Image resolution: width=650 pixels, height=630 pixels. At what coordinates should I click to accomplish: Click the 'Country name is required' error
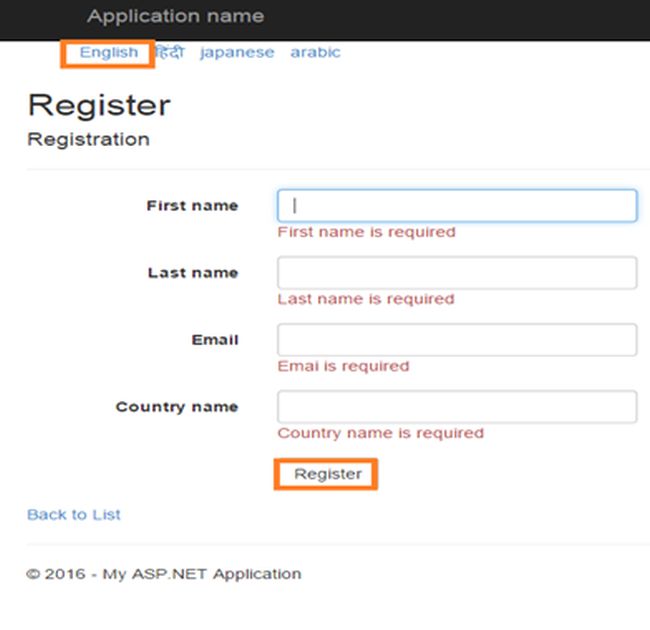pos(380,433)
